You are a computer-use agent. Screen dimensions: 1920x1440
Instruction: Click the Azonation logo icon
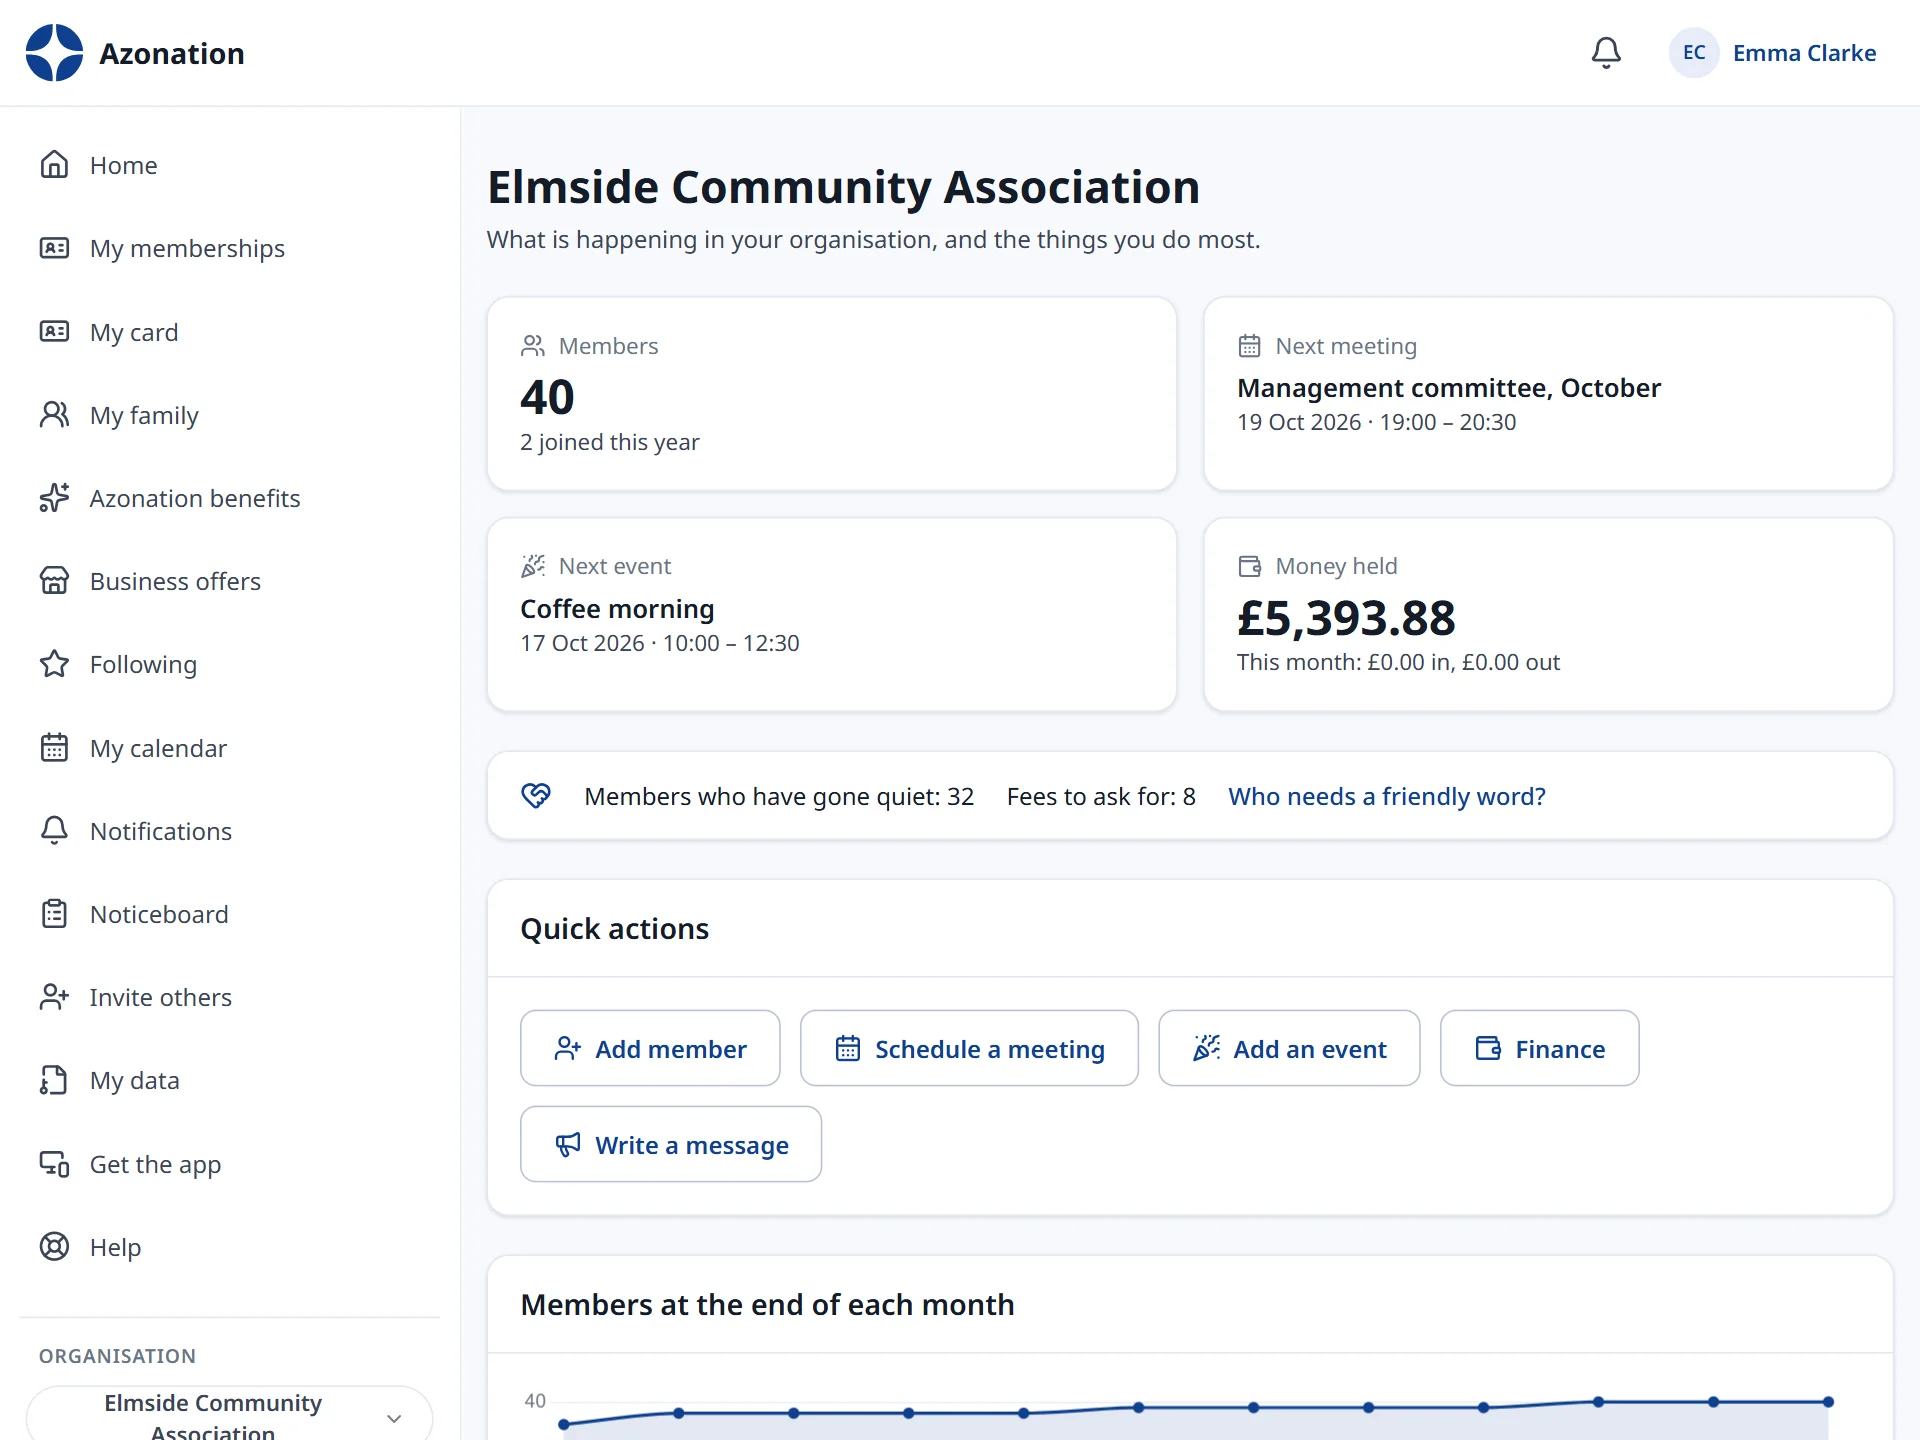tap(54, 53)
